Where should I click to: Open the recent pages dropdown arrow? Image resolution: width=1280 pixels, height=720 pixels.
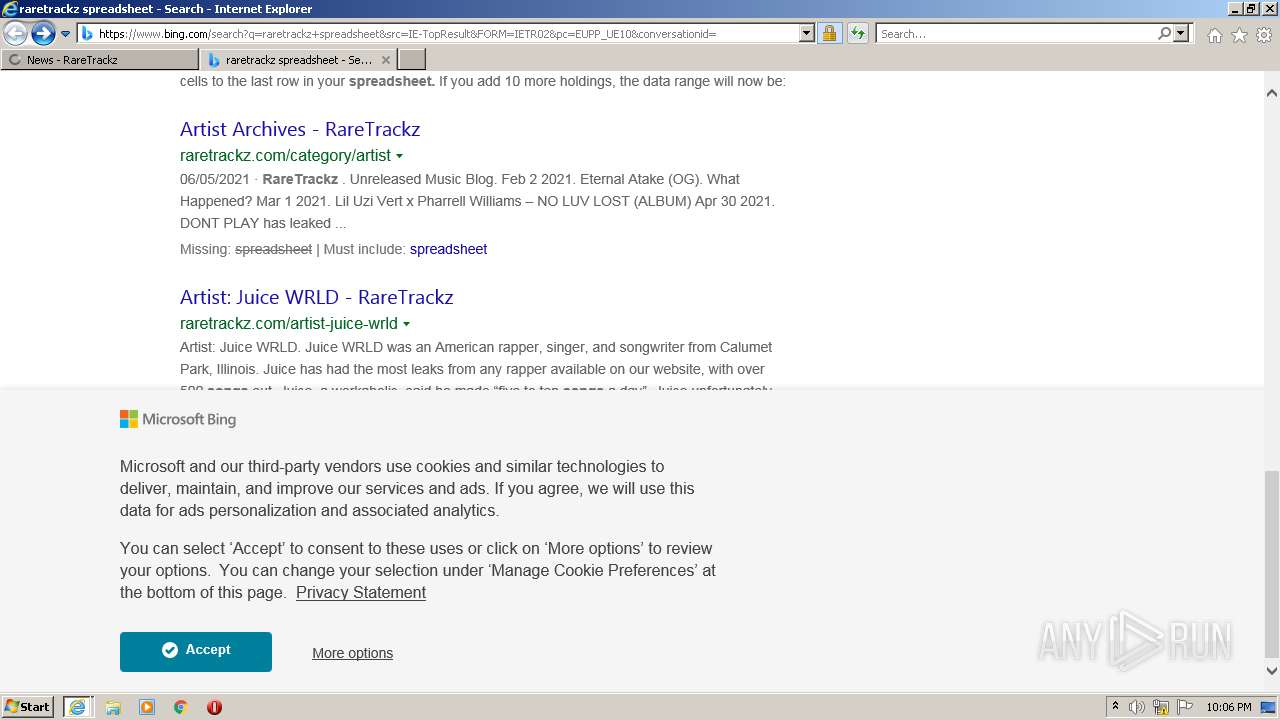(x=65, y=34)
